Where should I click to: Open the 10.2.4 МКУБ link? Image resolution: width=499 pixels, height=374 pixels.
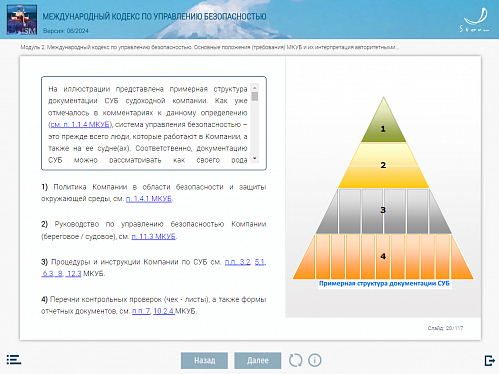point(164,311)
